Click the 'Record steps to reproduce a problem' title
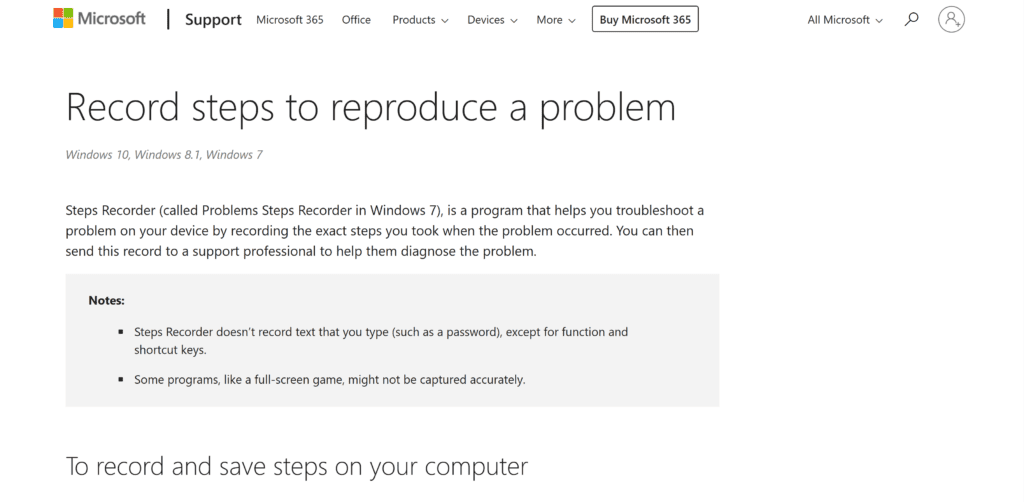This screenshot has width=1024, height=502. coord(370,108)
